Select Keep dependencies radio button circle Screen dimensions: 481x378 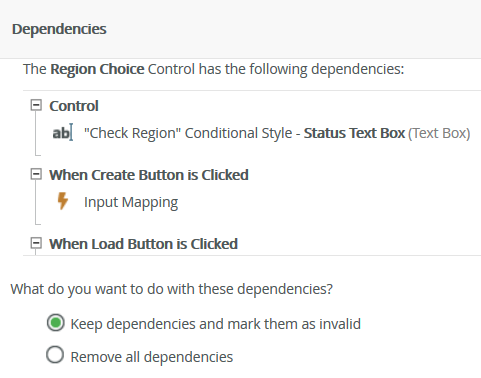[56, 323]
